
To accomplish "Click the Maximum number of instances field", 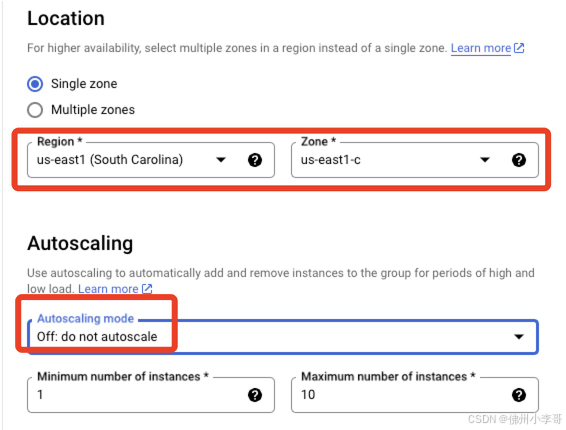I will [415, 395].
